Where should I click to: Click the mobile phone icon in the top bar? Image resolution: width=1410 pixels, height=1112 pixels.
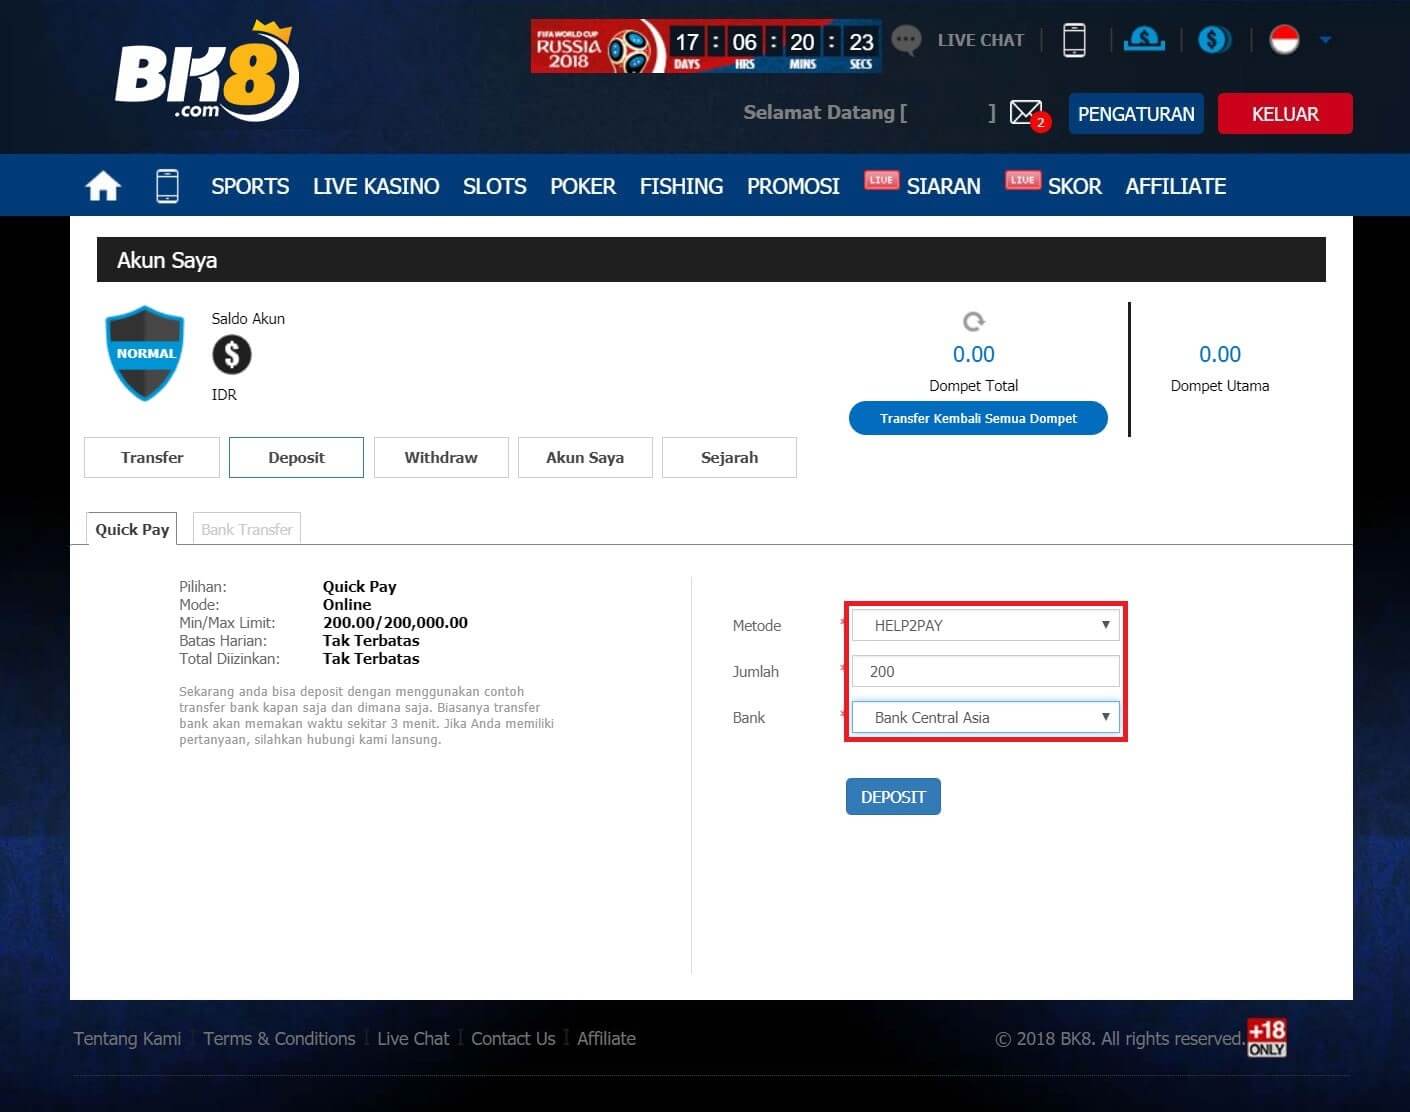click(x=1074, y=39)
